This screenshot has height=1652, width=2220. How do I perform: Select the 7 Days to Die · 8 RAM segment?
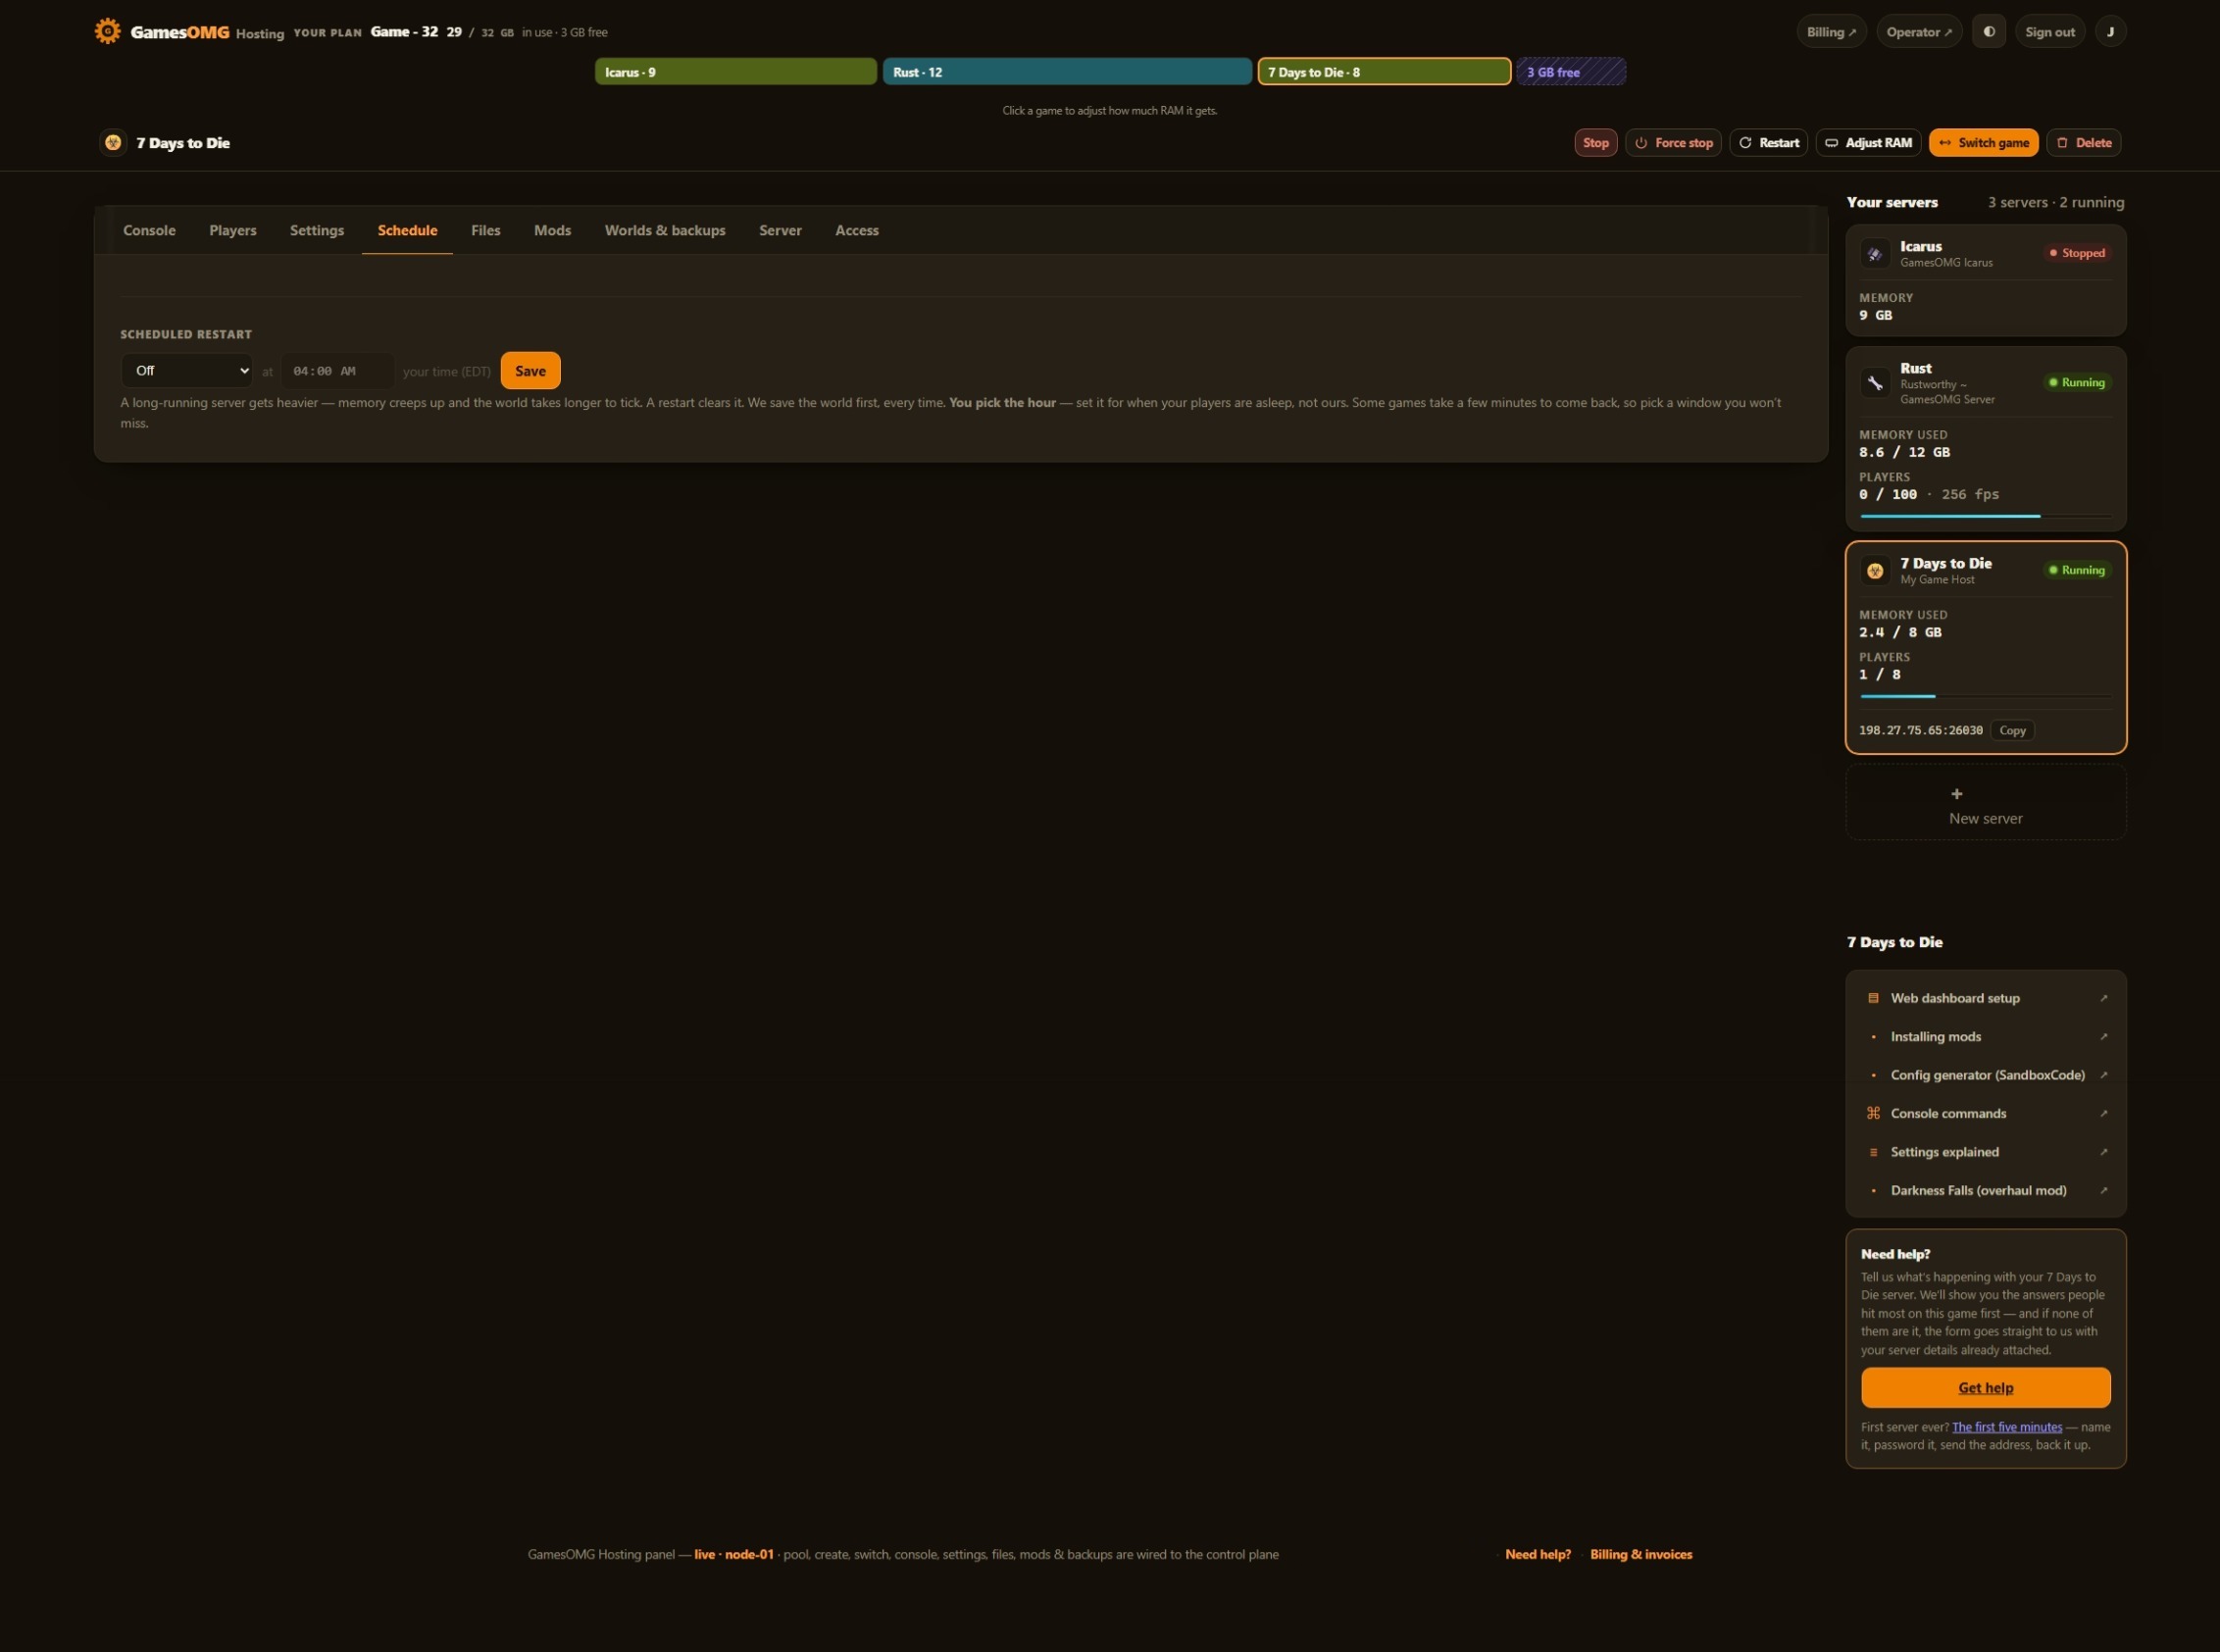coord(1384,72)
